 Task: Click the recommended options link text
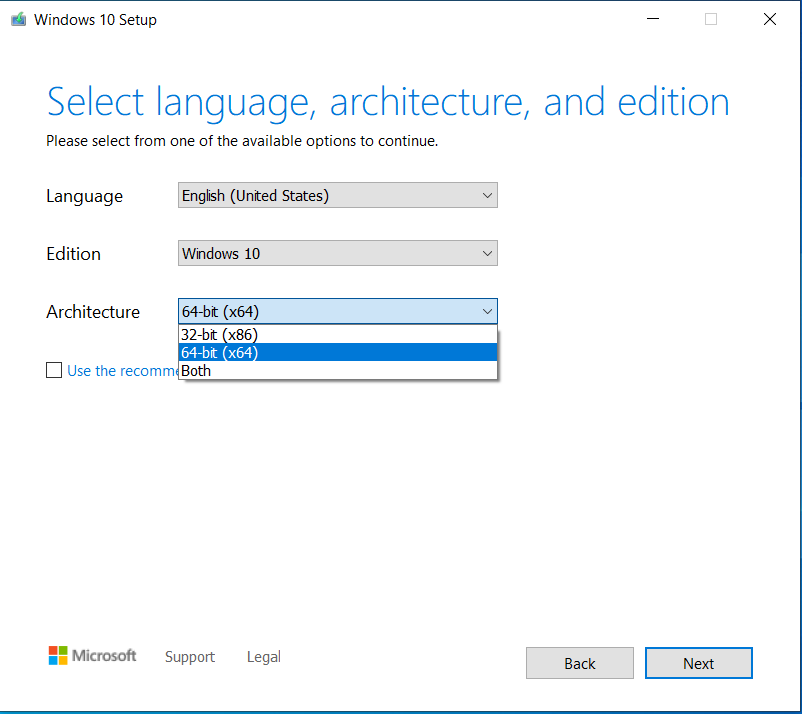[x=123, y=371]
